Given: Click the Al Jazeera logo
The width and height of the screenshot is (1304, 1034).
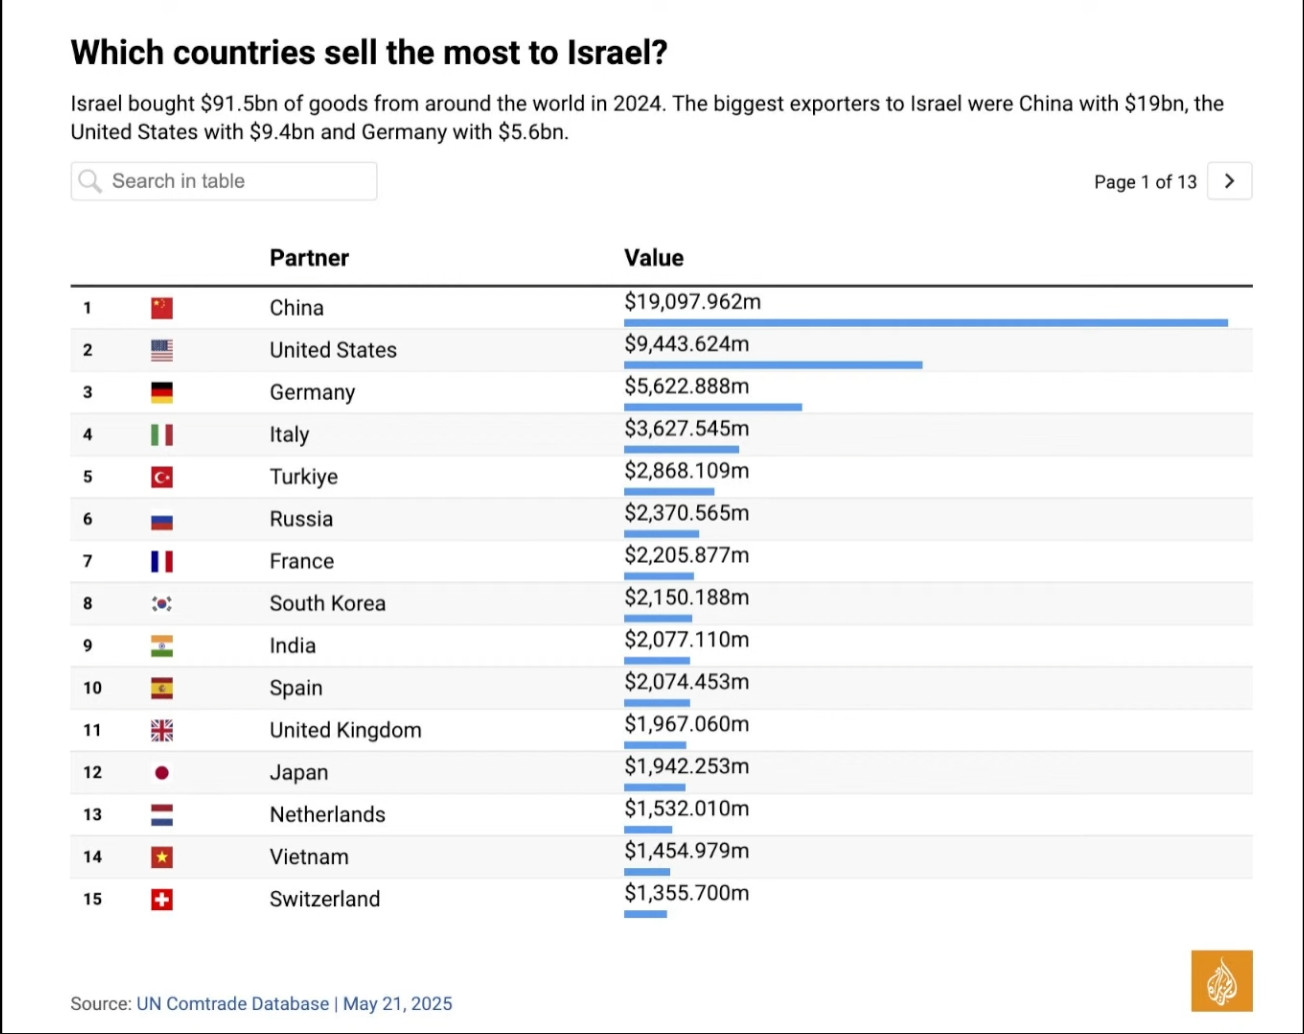Looking at the screenshot, I should 1221,981.
